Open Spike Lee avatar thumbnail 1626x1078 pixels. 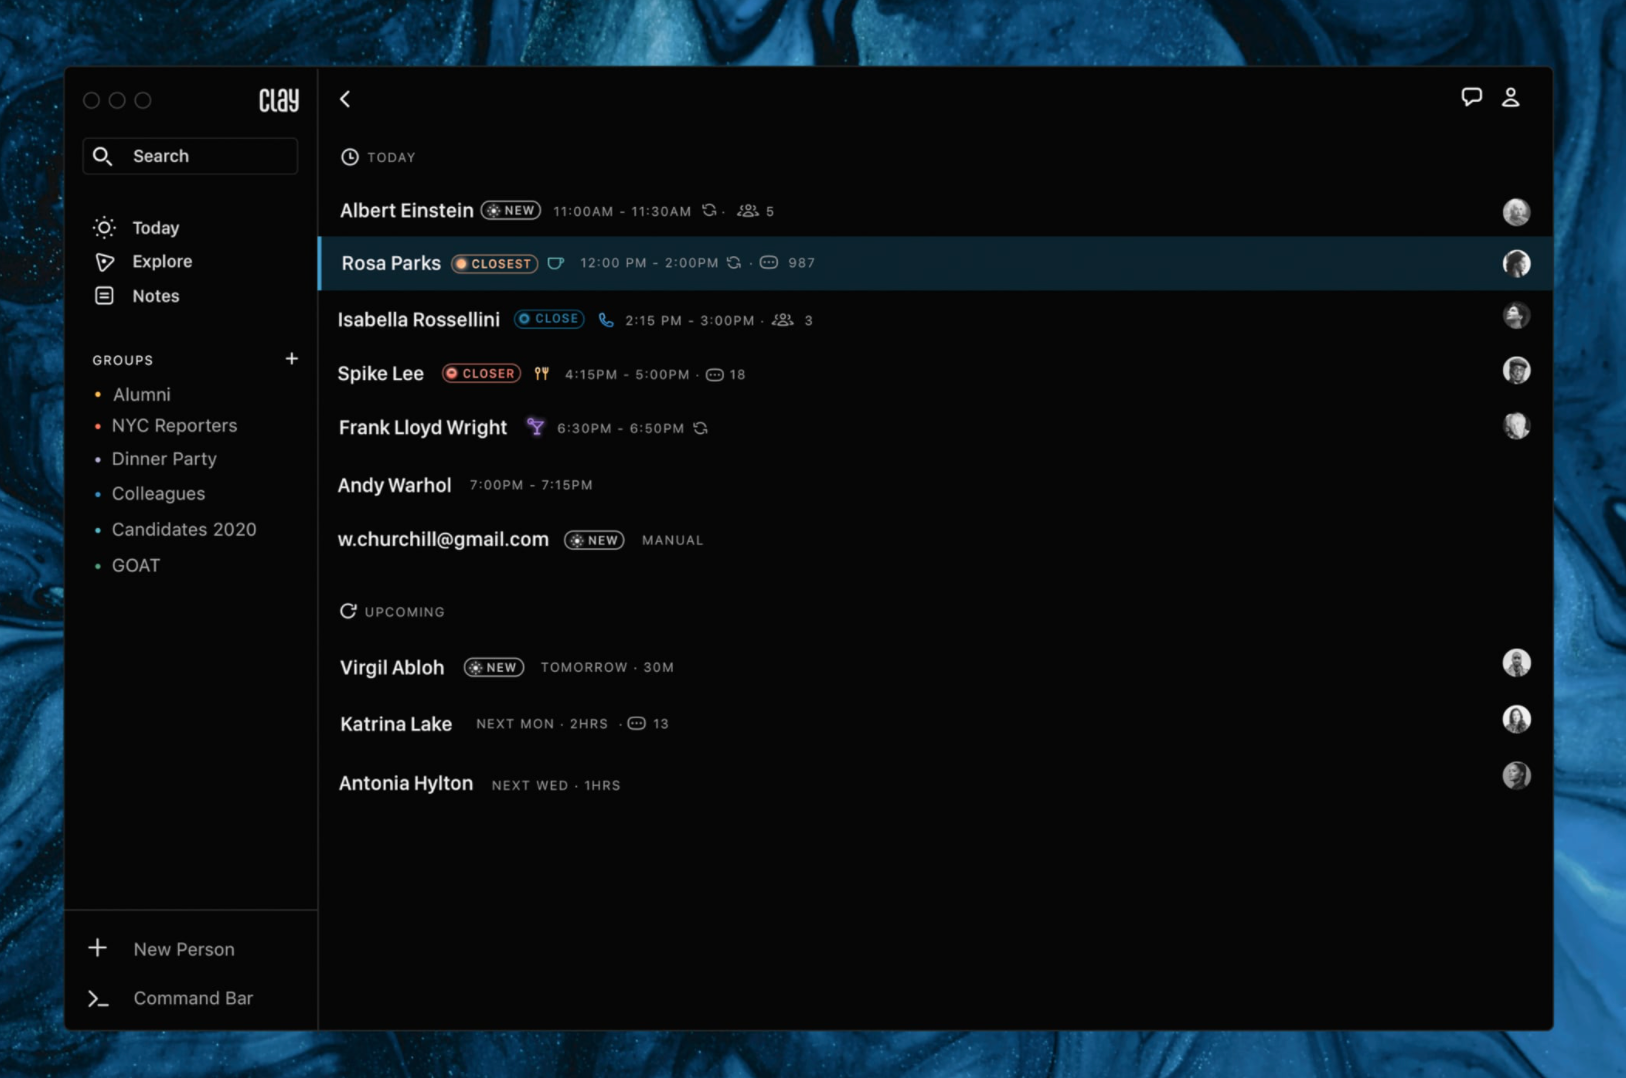pyautogui.click(x=1516, y=370)
